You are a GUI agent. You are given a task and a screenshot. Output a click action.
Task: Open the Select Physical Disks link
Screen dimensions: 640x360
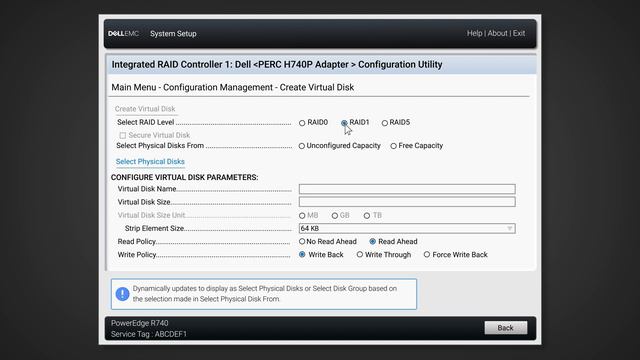pos(150,162)
